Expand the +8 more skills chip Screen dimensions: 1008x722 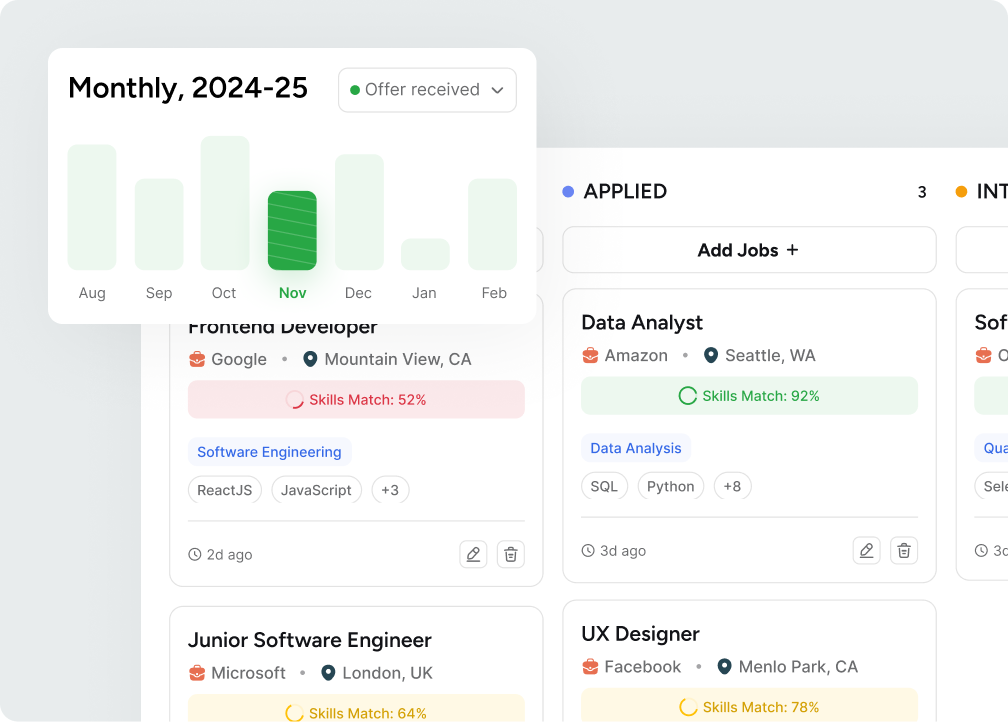point(732,486)
